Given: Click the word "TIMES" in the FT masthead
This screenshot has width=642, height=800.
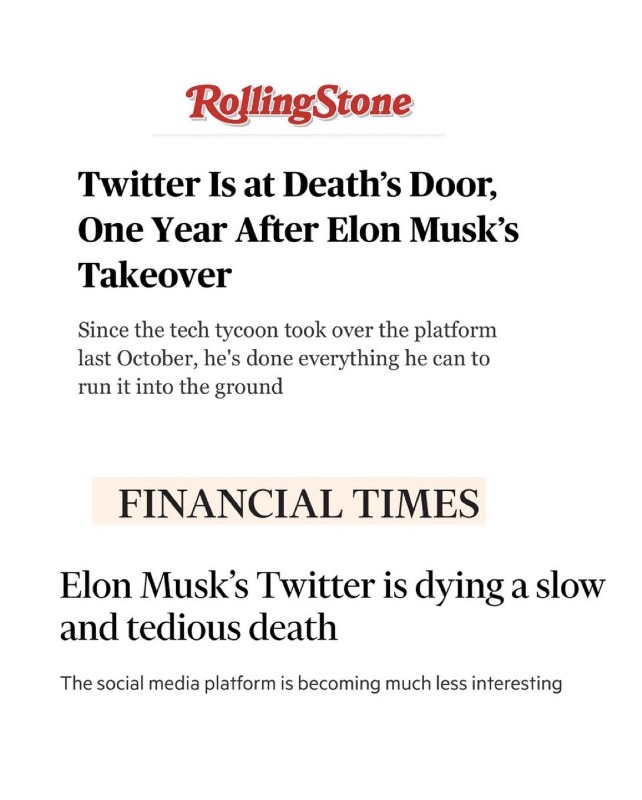Looking at the screenshot, I should click(x=418, y=503).
